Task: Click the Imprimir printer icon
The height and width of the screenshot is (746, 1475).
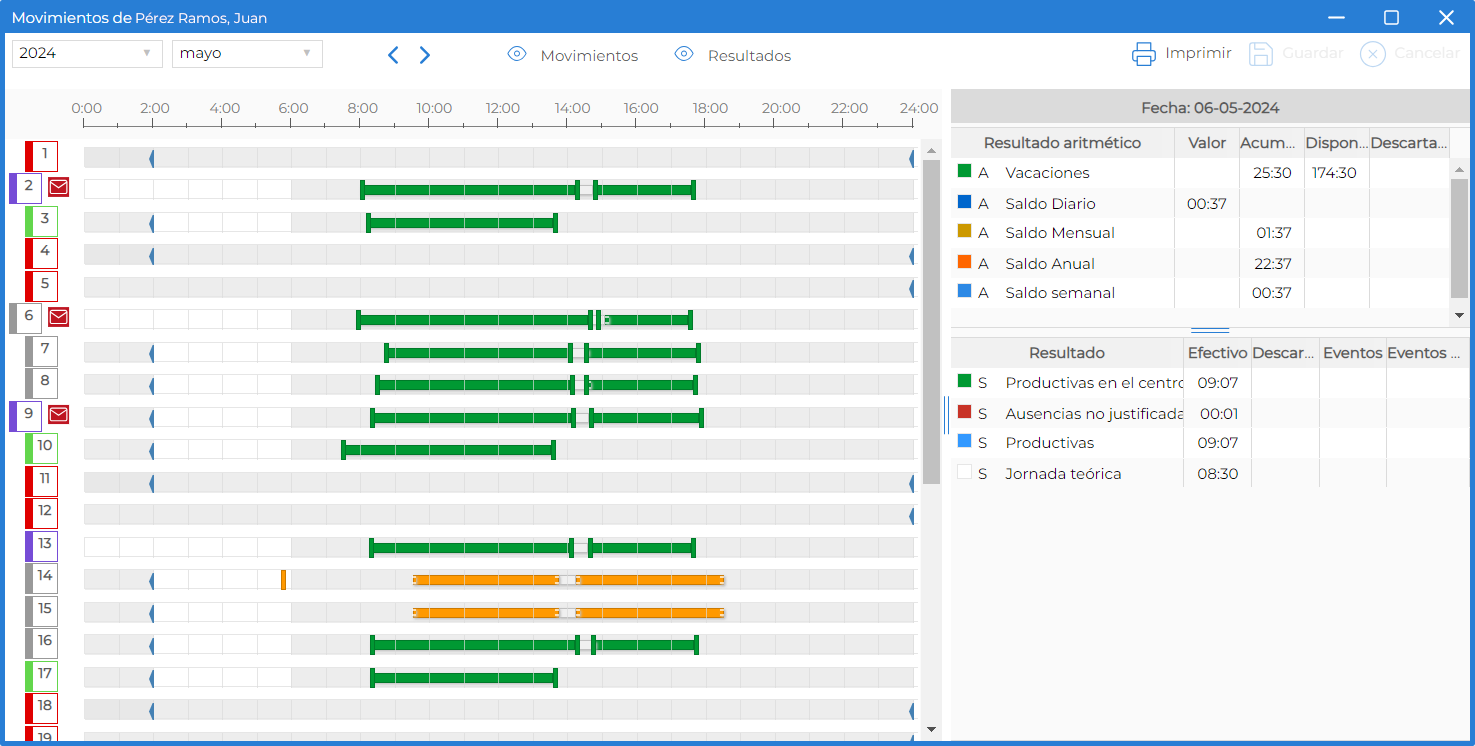Action: pos(1144,54)
